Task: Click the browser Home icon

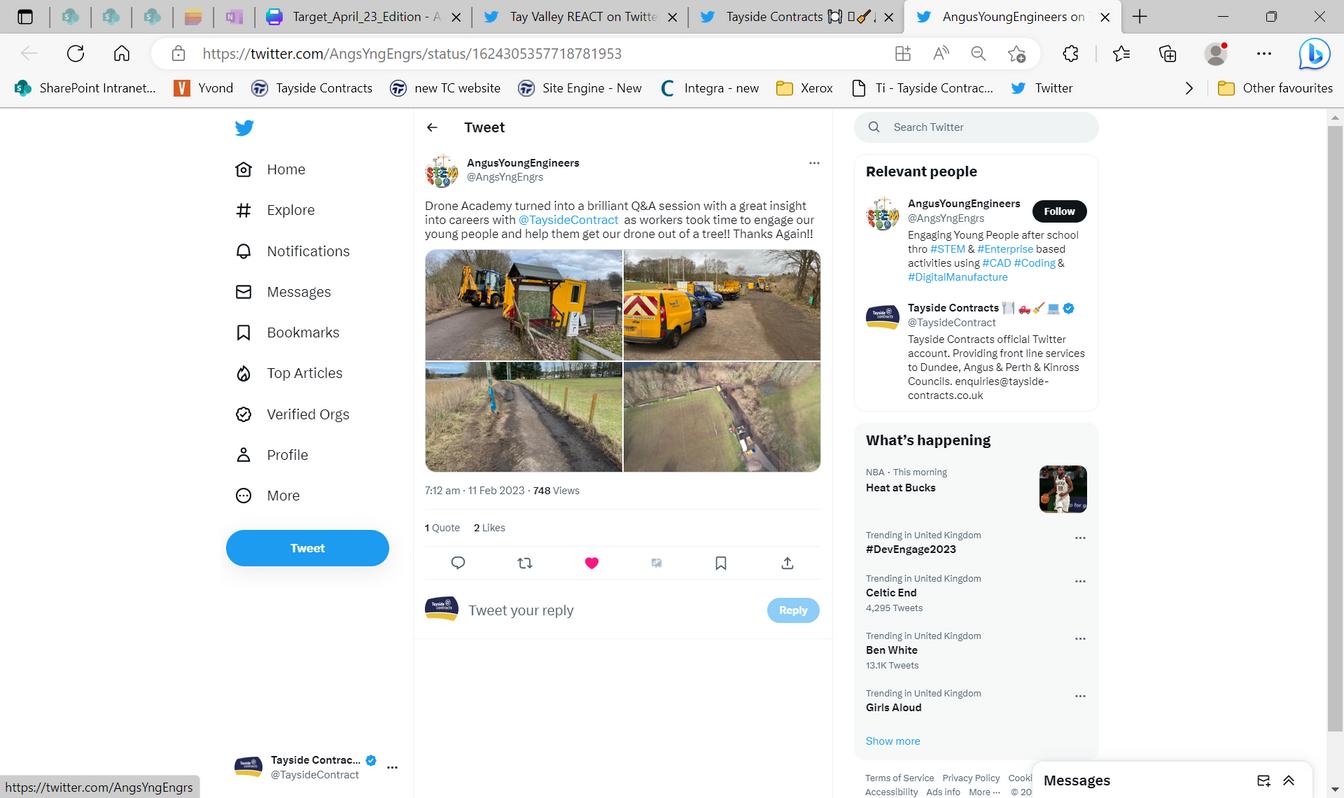Action: [x=122, y=54]
